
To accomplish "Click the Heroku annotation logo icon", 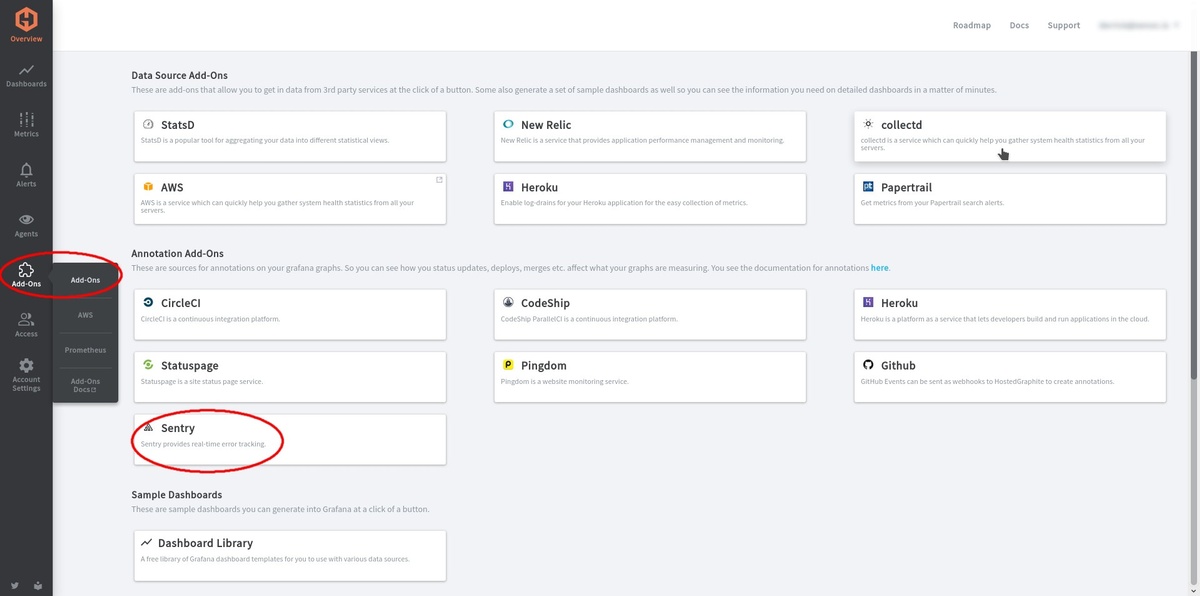I will (x=868, y=303).
